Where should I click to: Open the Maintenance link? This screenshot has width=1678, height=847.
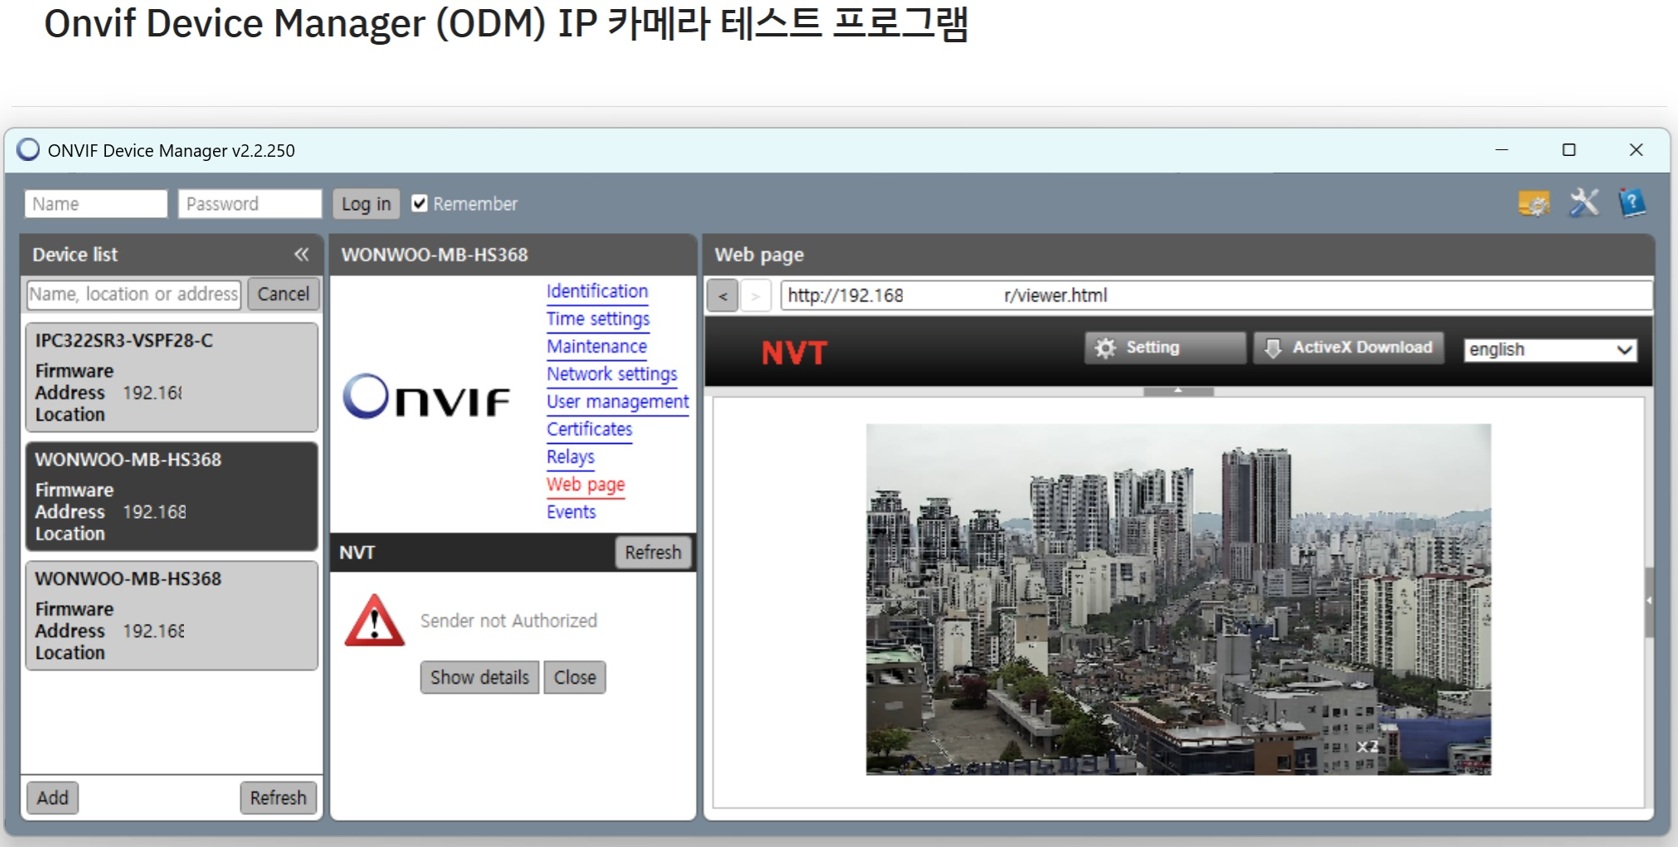597,346
